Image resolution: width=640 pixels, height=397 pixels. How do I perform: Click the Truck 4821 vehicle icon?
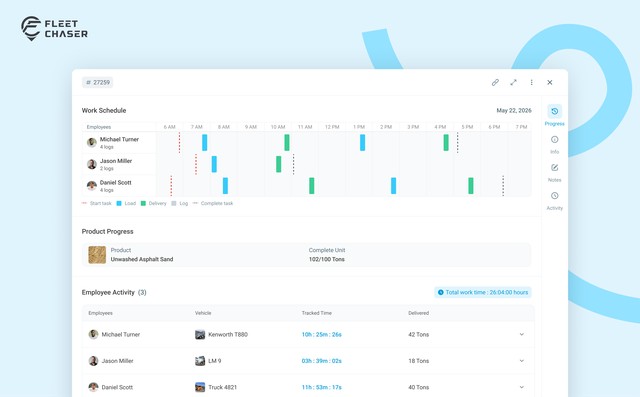200,387
